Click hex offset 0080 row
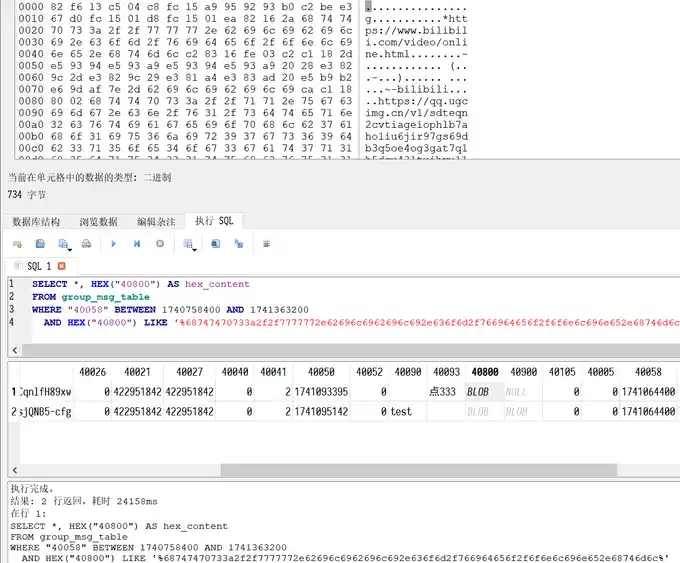680x563 pixels. (185, 101)
